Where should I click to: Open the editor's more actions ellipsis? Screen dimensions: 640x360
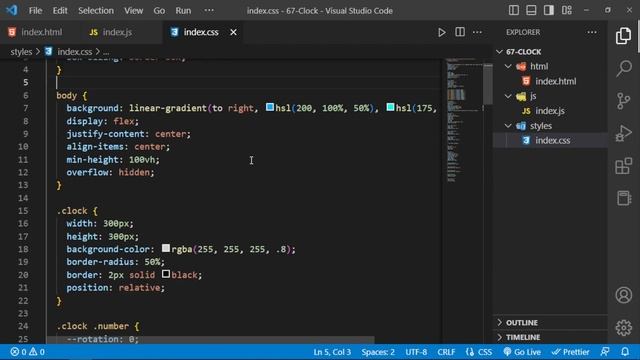(477, 32)
